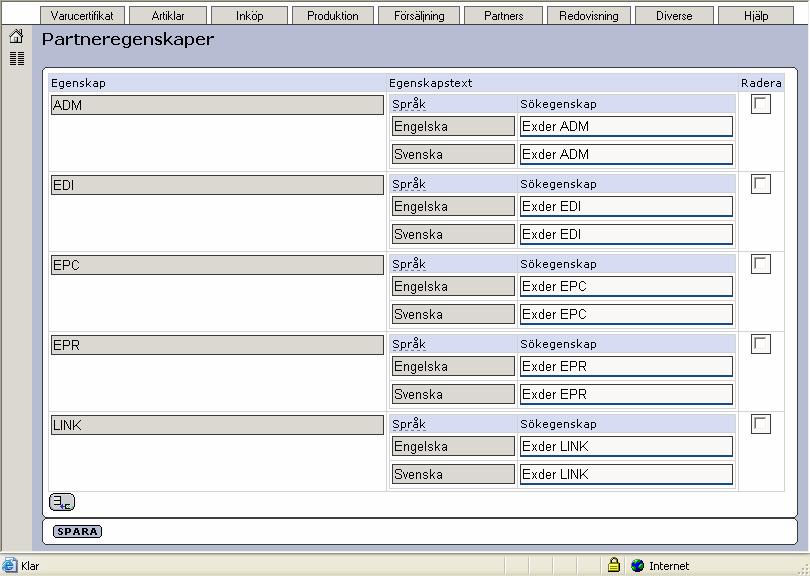Edit the Svenska search text for ADM

click(x=626, y=154)
